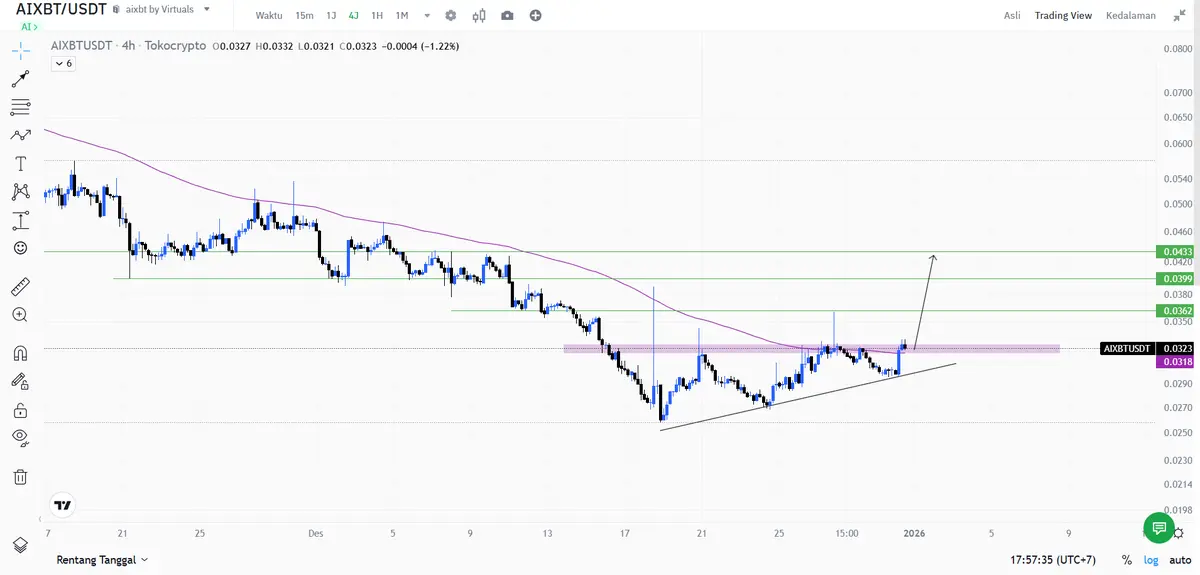1200x575 pixels.
Task: Activate the zoom in tool
Action: (20, 315)
